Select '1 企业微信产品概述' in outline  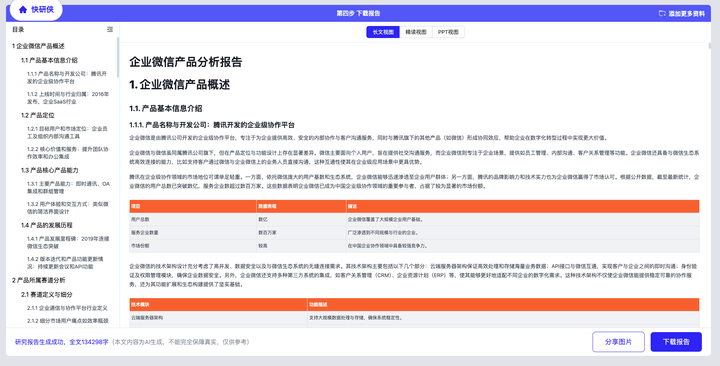[38, 46]
